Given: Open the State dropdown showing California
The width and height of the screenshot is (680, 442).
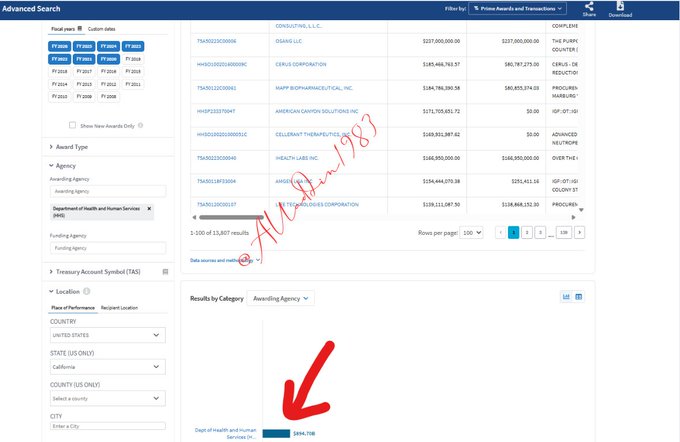Looking at the screenshot, I should (108, 367).
